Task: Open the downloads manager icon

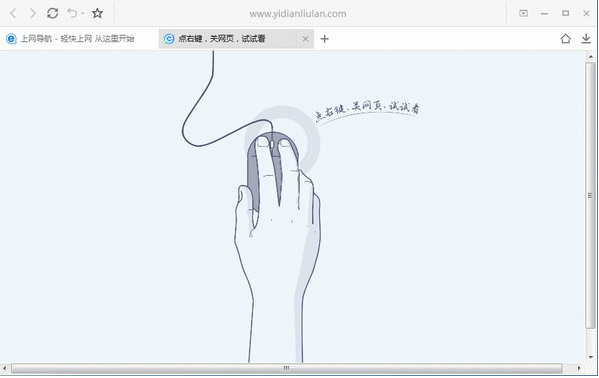Action: (x=586, y=39)
